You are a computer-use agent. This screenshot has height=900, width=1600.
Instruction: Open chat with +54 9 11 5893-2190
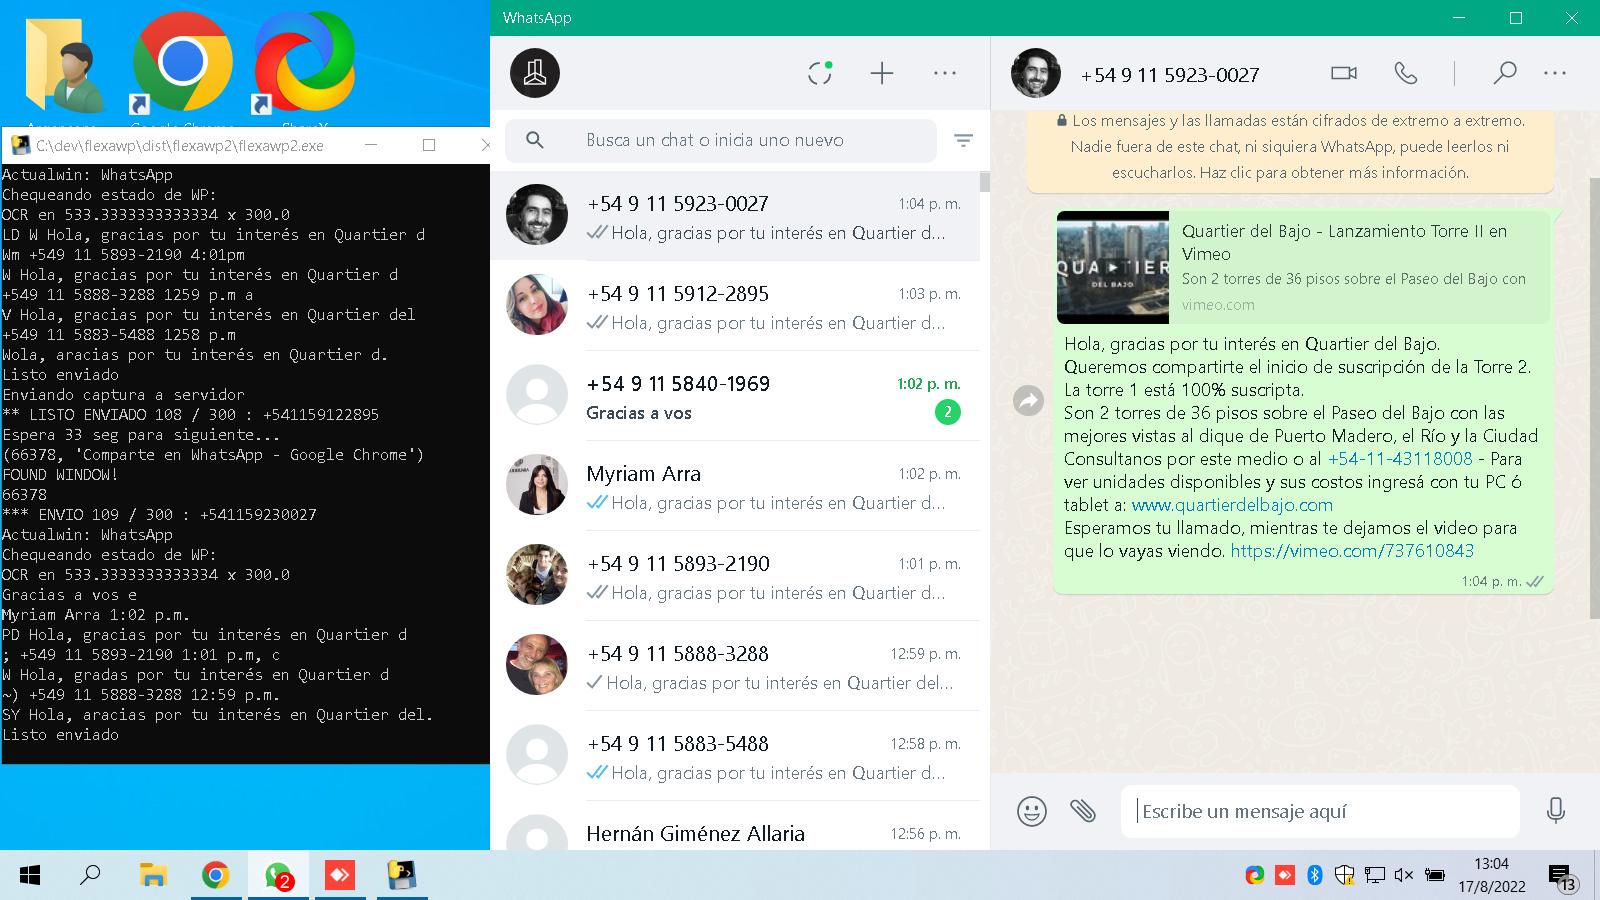click(735, 576)
